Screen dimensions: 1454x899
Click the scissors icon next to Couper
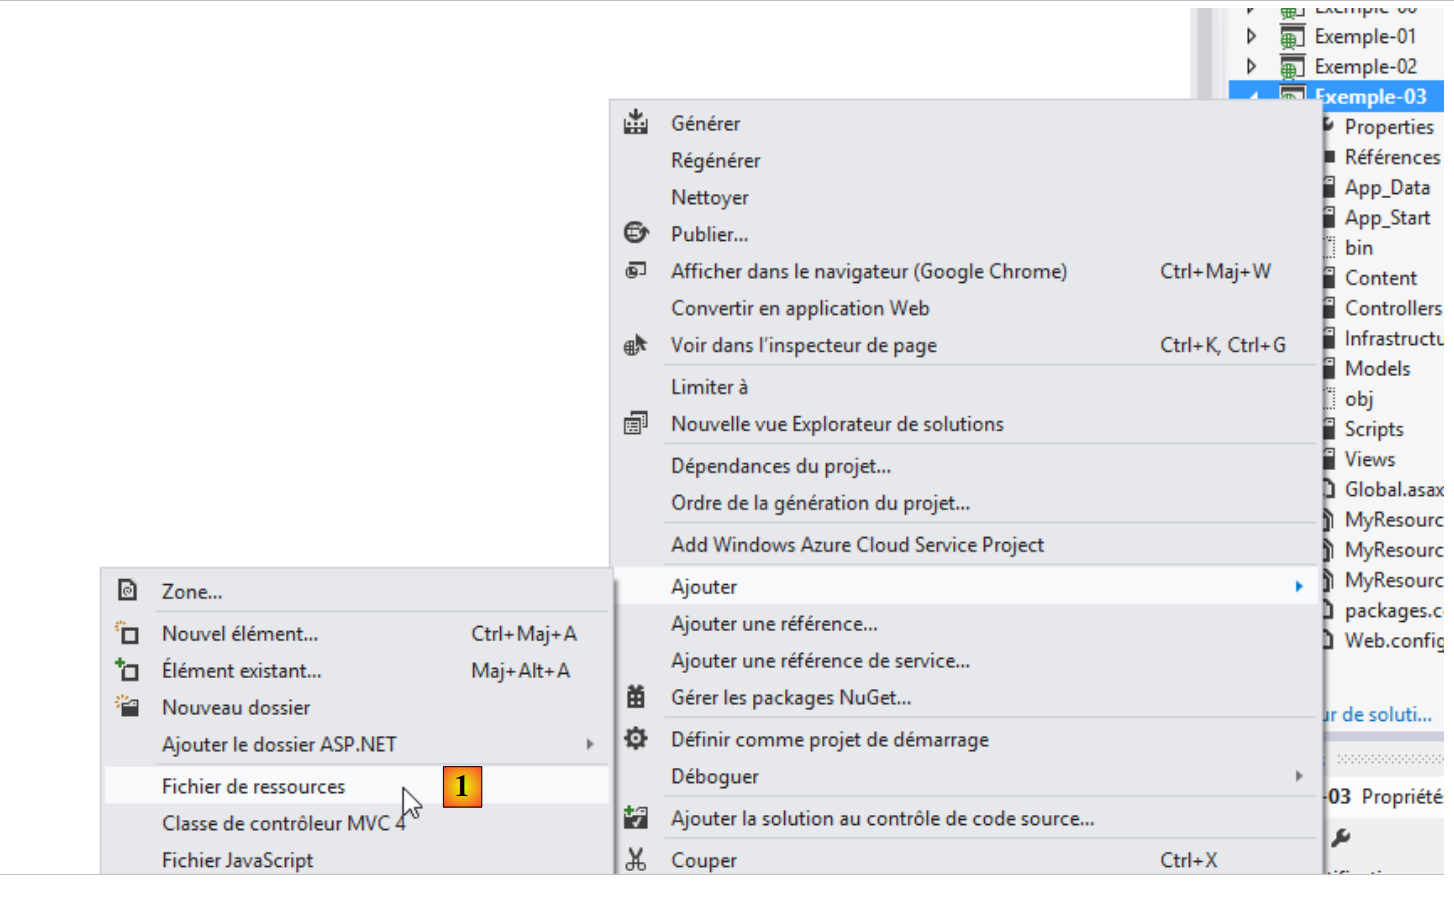636,859
